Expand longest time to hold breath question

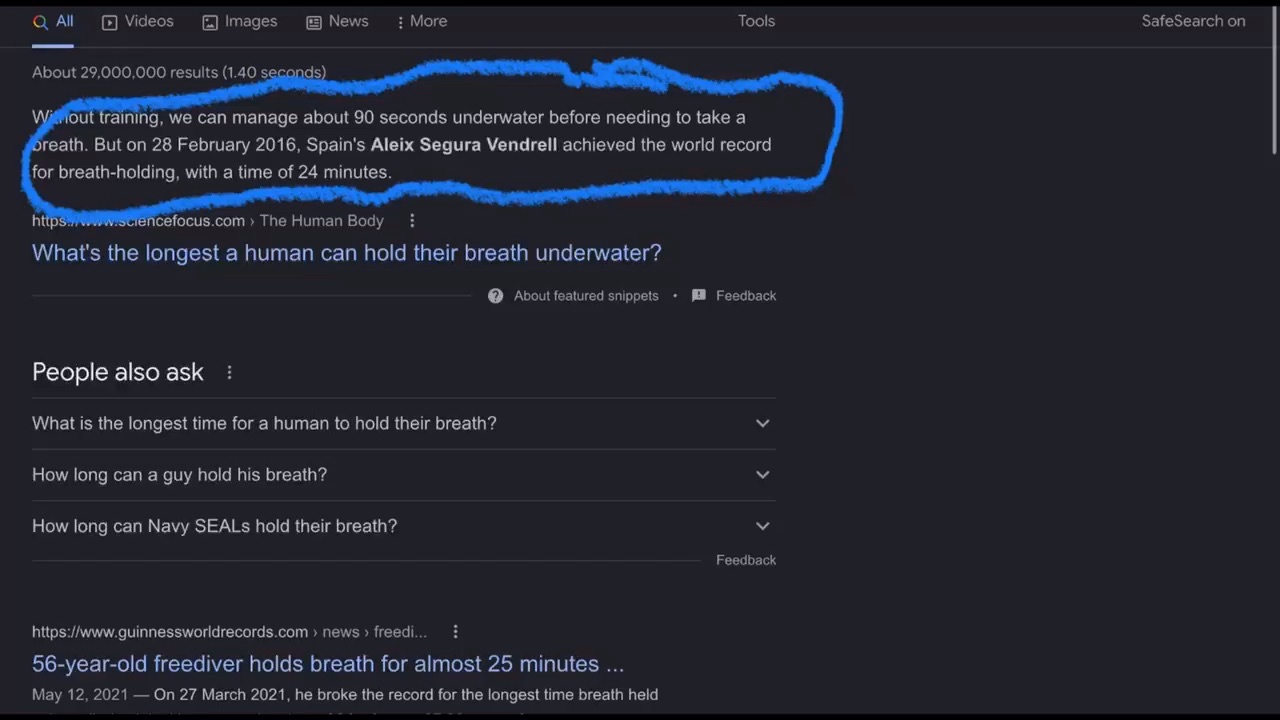coord(404,423)
